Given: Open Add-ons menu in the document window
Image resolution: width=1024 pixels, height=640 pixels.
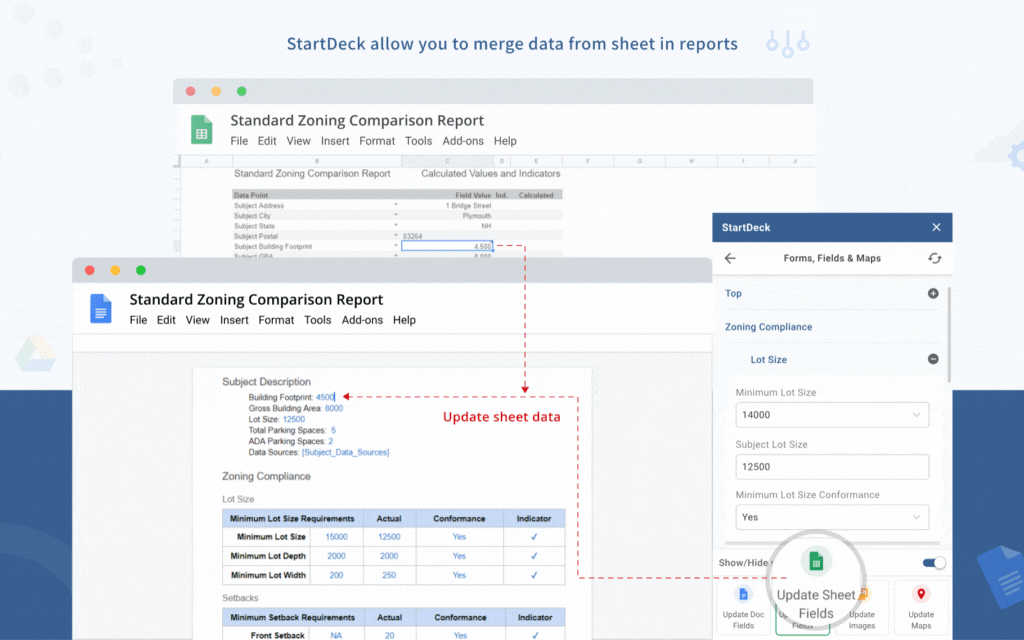Looking at the screenshot, I should (362, 320).
